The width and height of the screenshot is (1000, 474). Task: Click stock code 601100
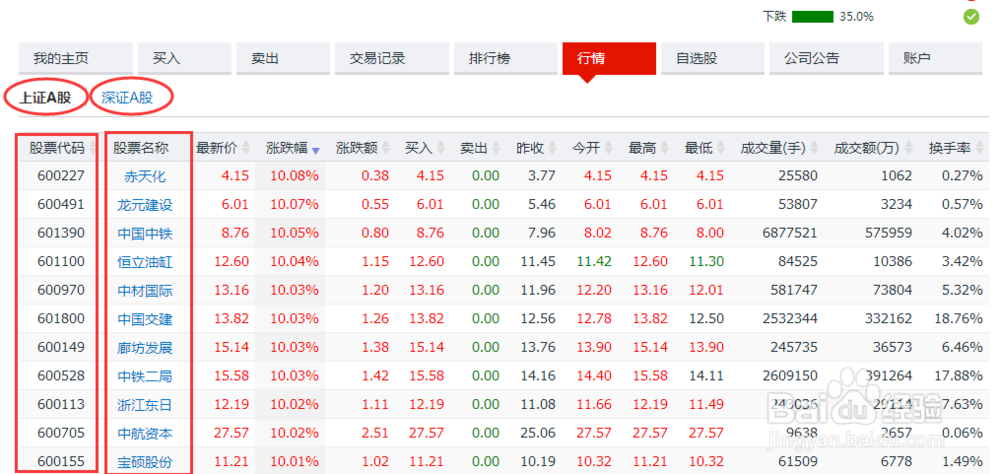61,261
